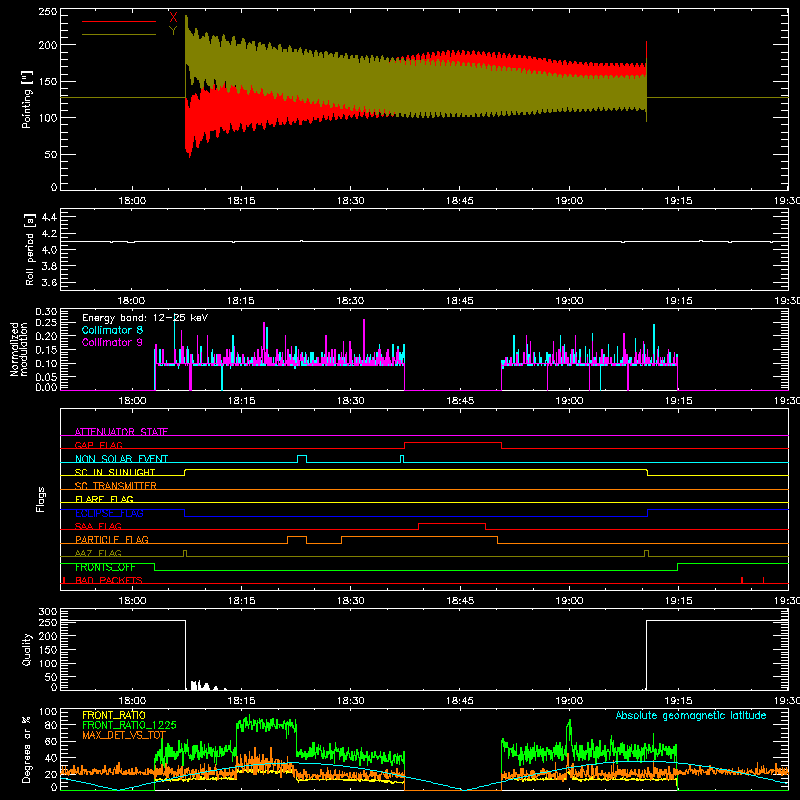Select the ATTENUATOR_STATE flag label
This screenshot has width=800, height=800.
pyautogui.click(x=121, y=432)
